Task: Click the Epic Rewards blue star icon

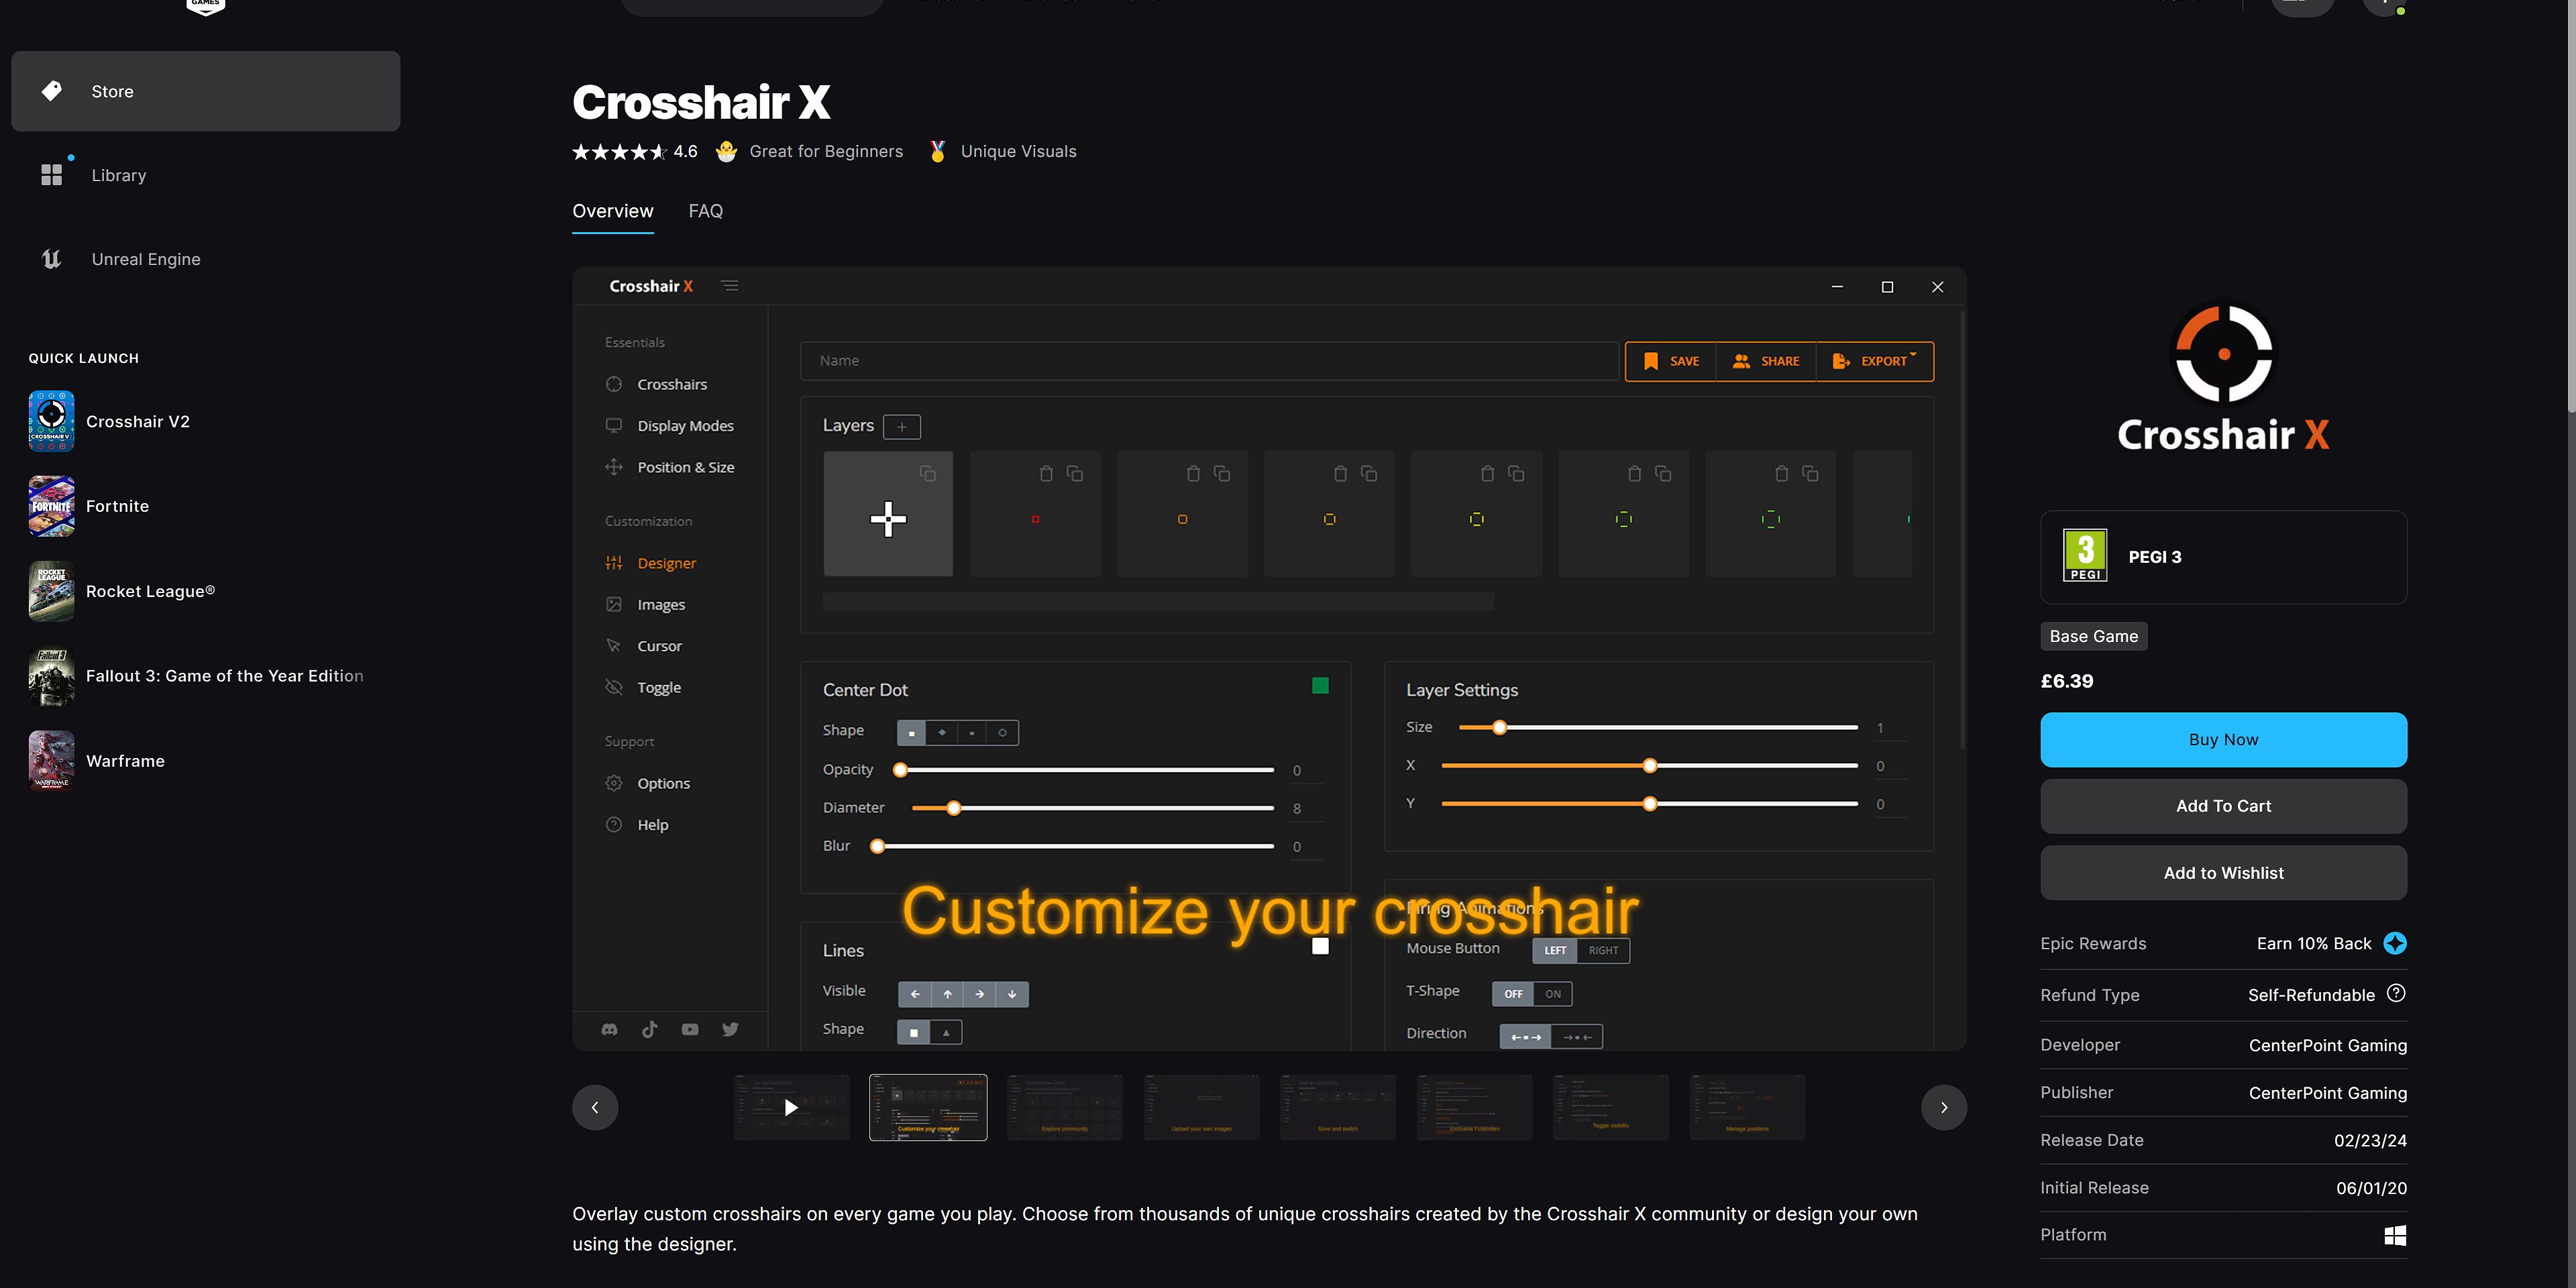Action: click(2395, 943)
